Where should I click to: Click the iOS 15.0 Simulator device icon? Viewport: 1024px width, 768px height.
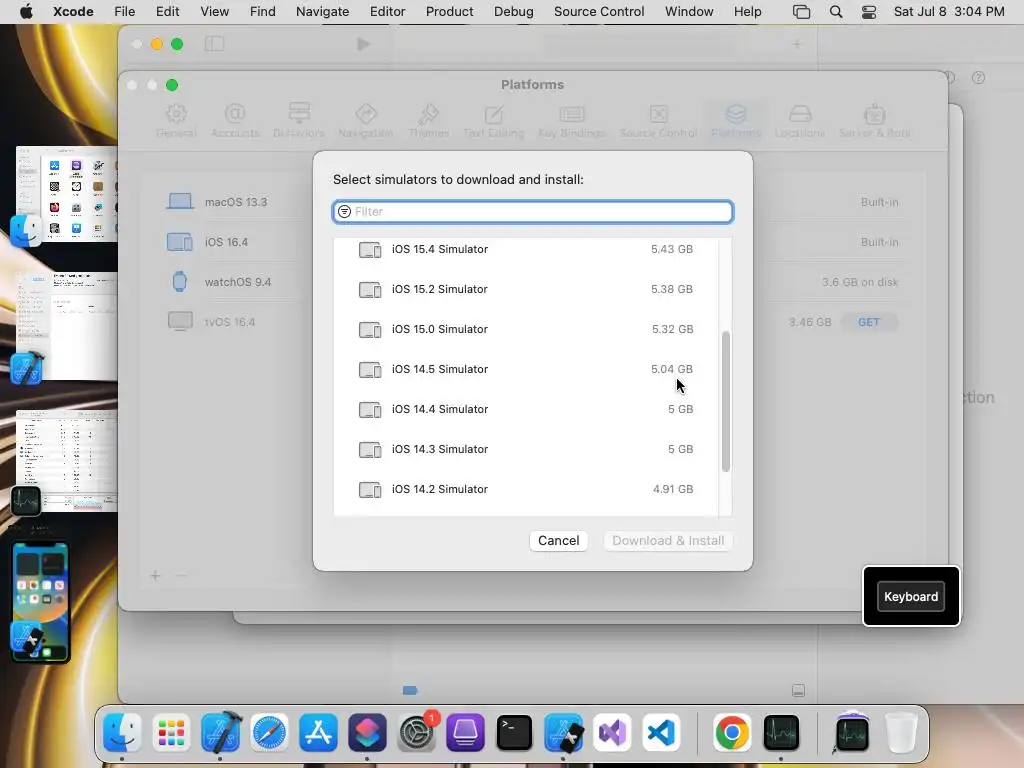370,329
